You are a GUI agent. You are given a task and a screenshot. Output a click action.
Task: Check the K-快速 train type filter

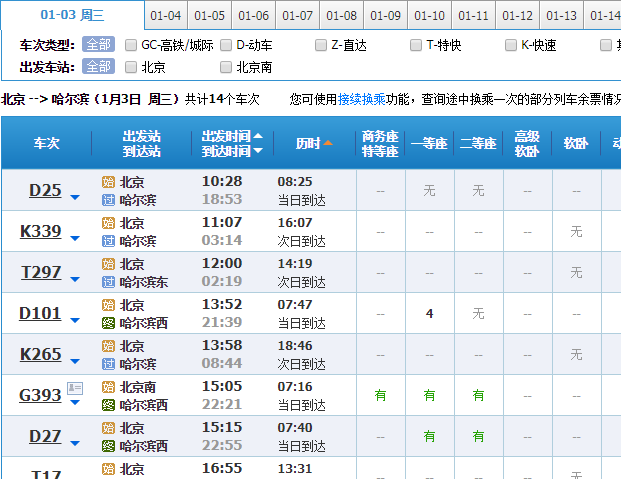click(511, 45)
